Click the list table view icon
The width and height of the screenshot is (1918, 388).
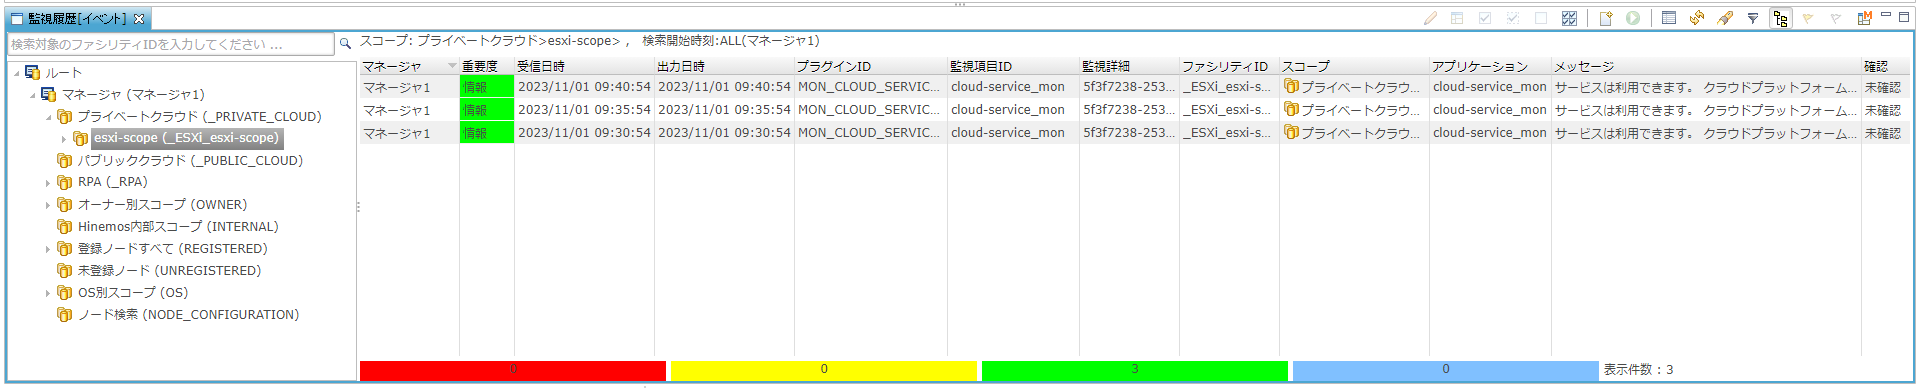[1669, 18]
